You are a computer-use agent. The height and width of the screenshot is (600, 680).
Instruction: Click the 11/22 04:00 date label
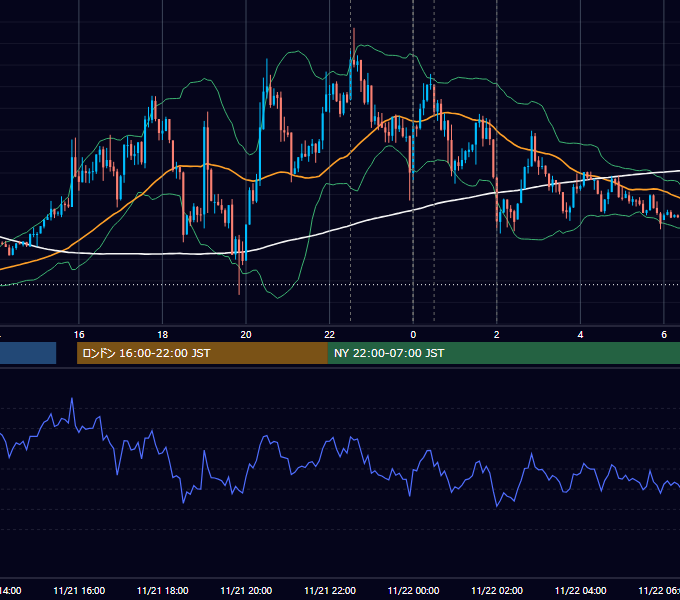(x=581, y=591)
